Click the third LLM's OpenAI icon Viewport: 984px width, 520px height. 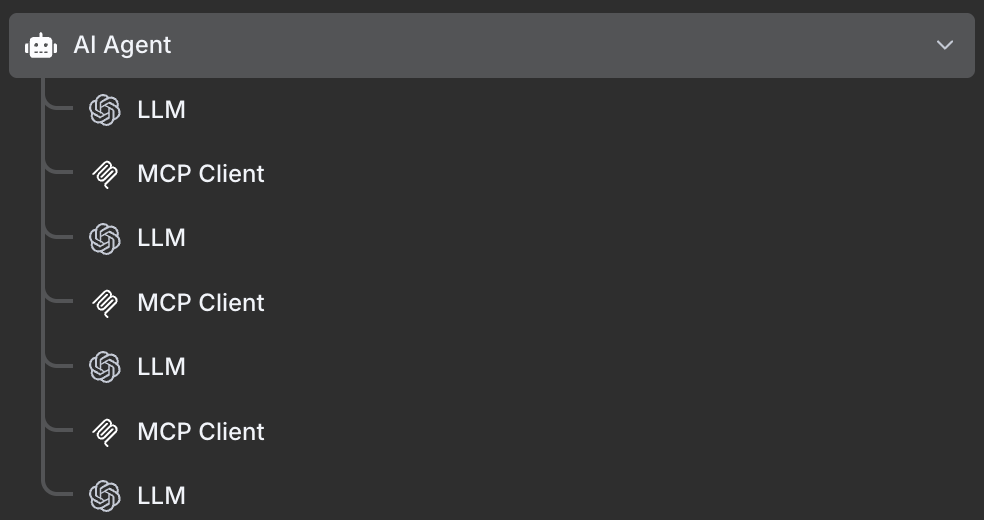tap(105, 367)
